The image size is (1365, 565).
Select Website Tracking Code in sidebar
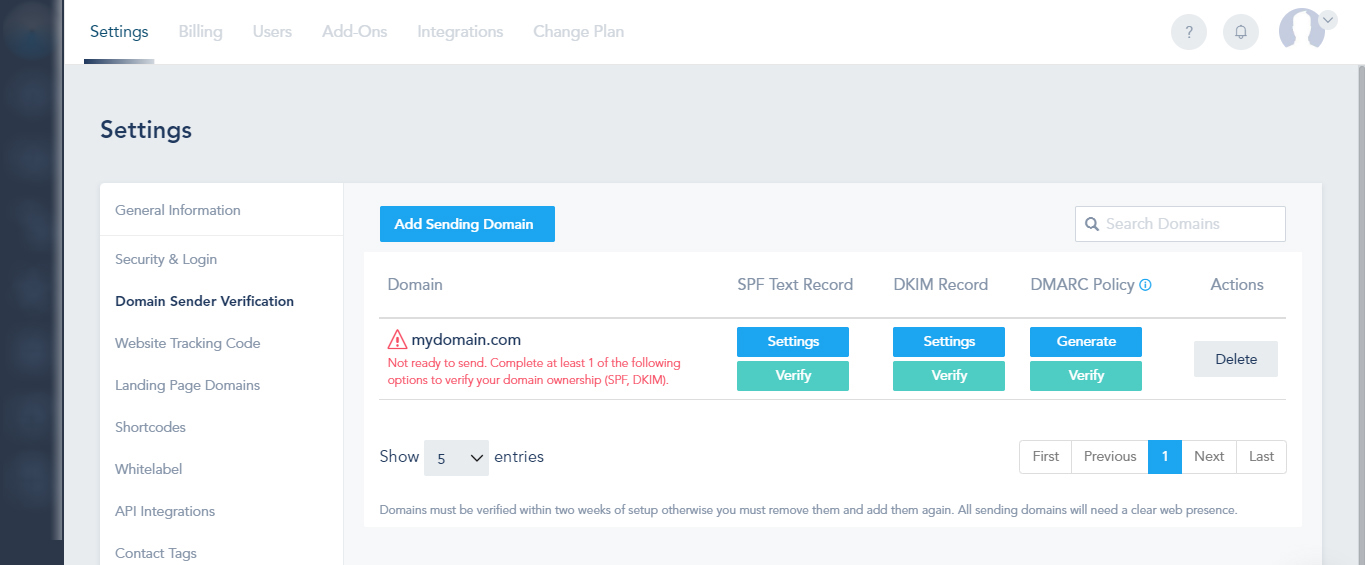tap(187, 343)
